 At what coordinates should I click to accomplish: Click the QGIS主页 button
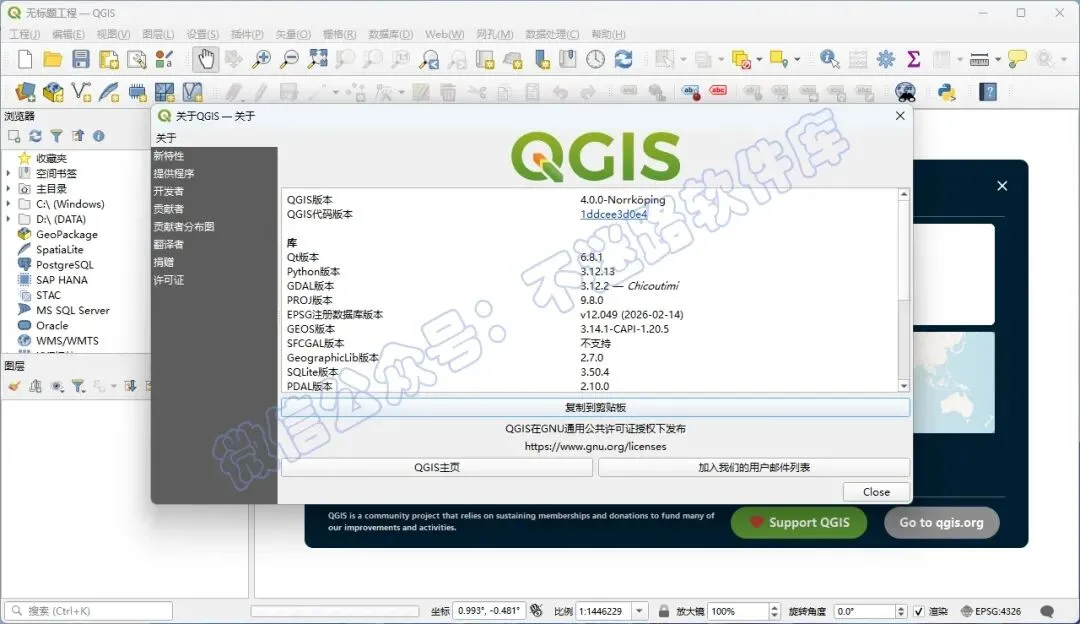(437, 467)
